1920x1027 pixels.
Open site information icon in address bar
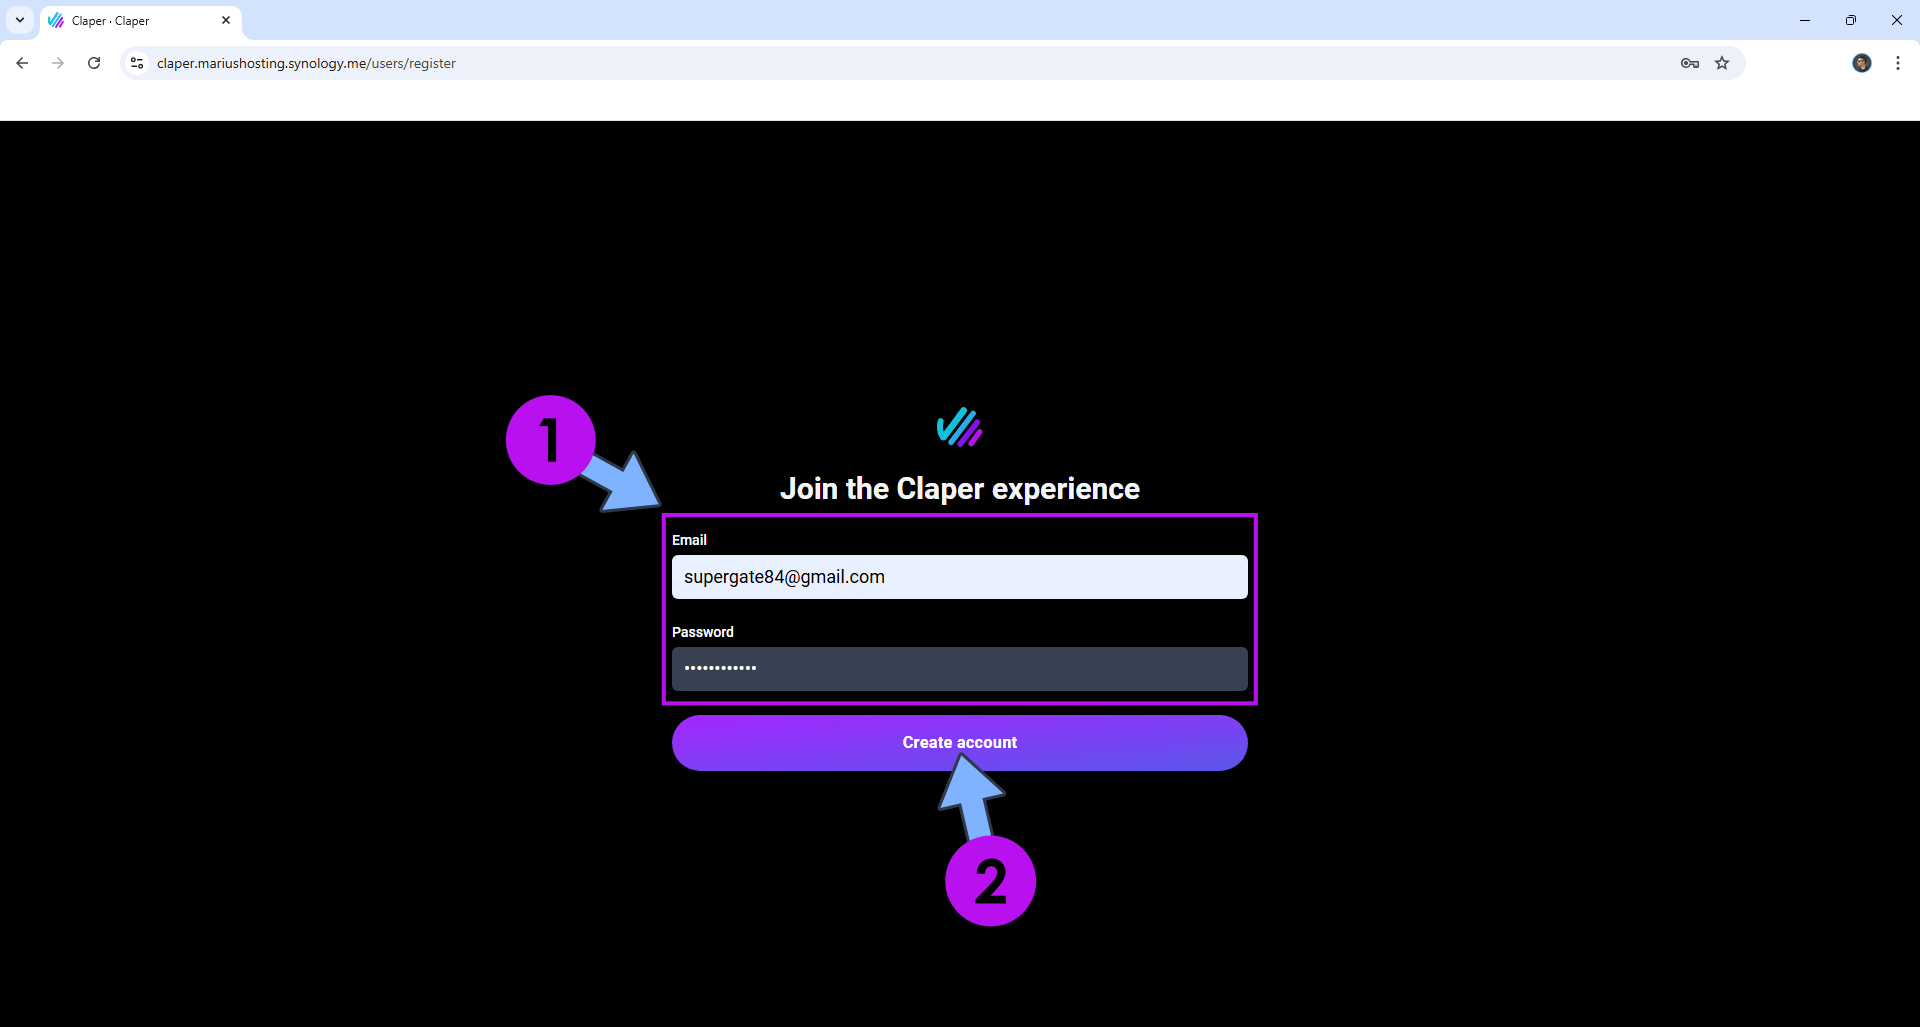coord(138,63)
